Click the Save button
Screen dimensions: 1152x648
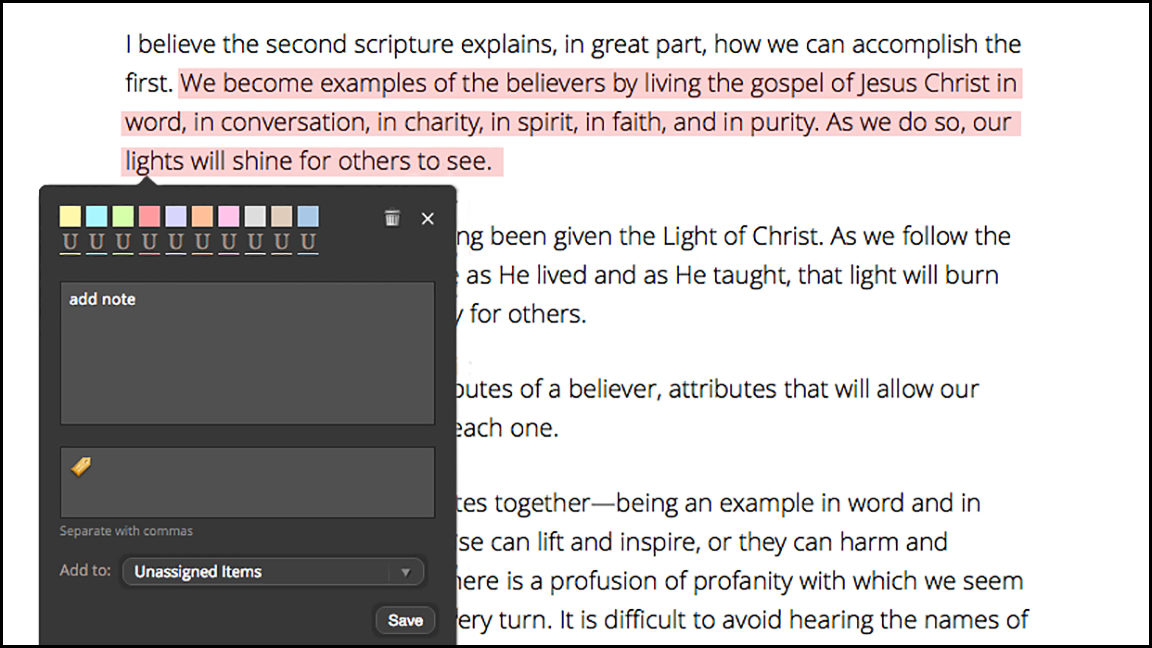click(x=405, y=620)
